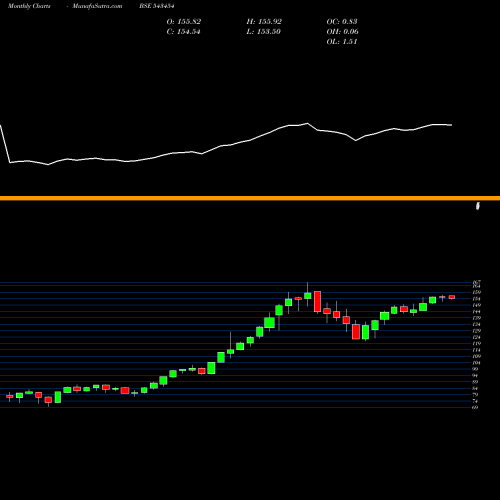Click the high value 'H: 155.92'
Image resolution: width=500 pixels, height=500 pixels.
point(264,22)
